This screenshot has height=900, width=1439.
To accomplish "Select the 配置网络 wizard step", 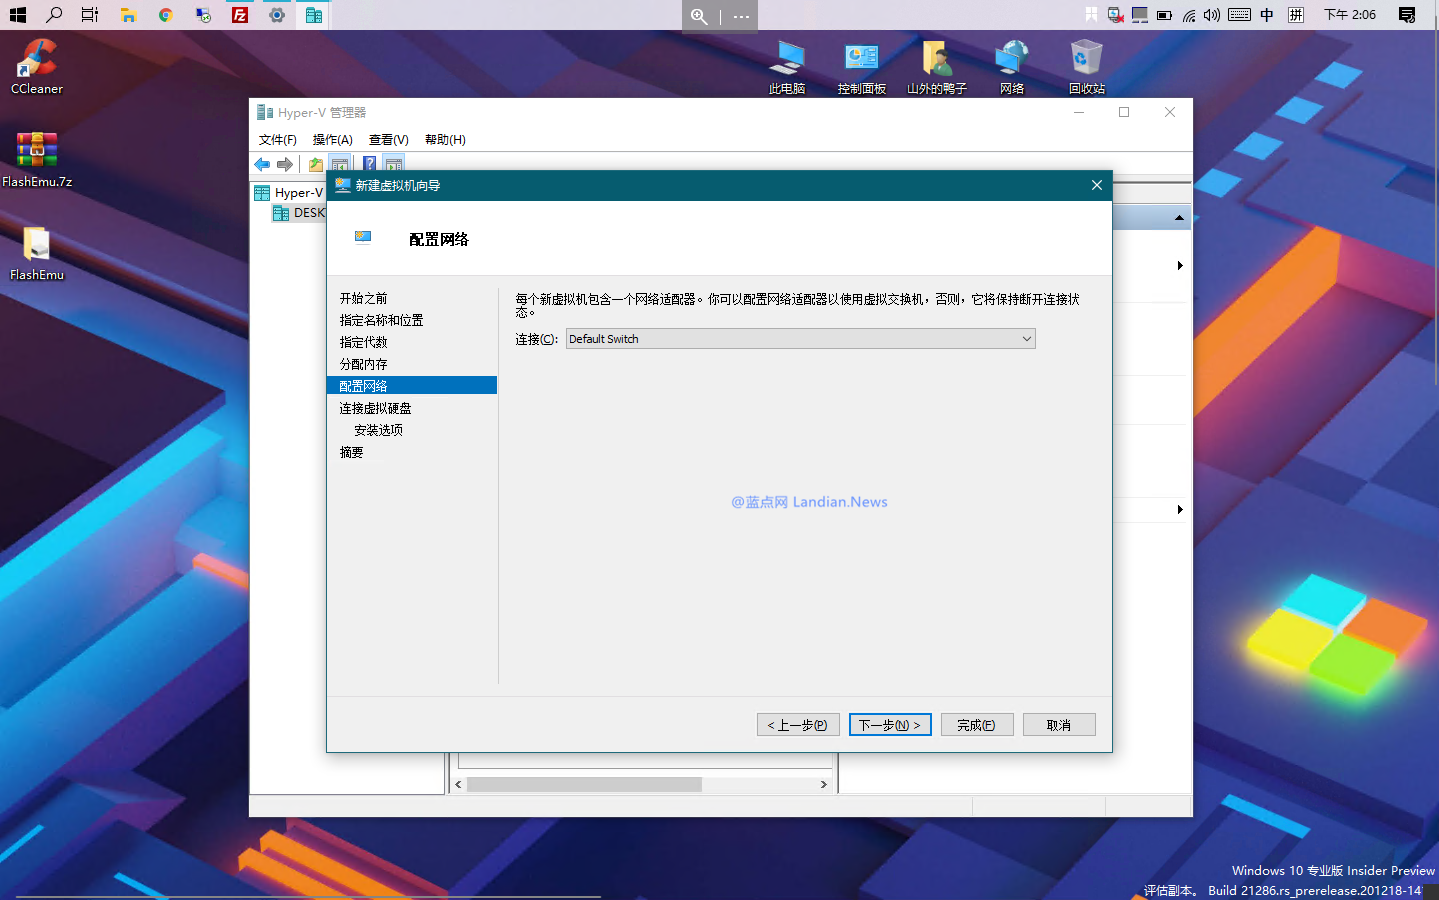I will point(412,386).
